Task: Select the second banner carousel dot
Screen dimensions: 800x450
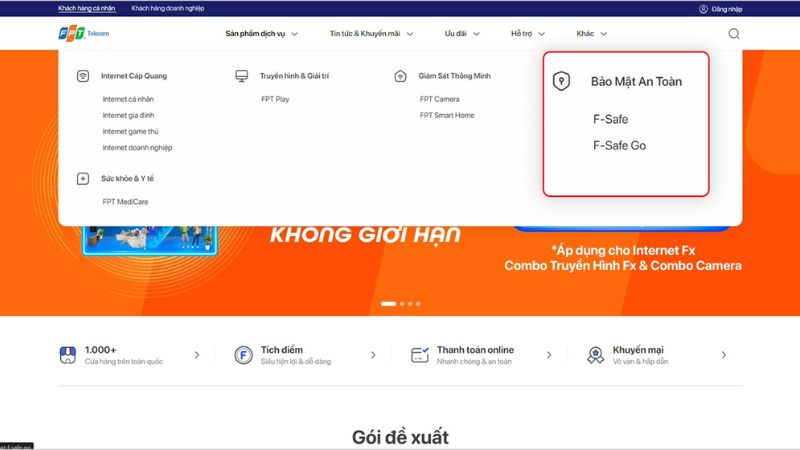Action: [402, 304]
